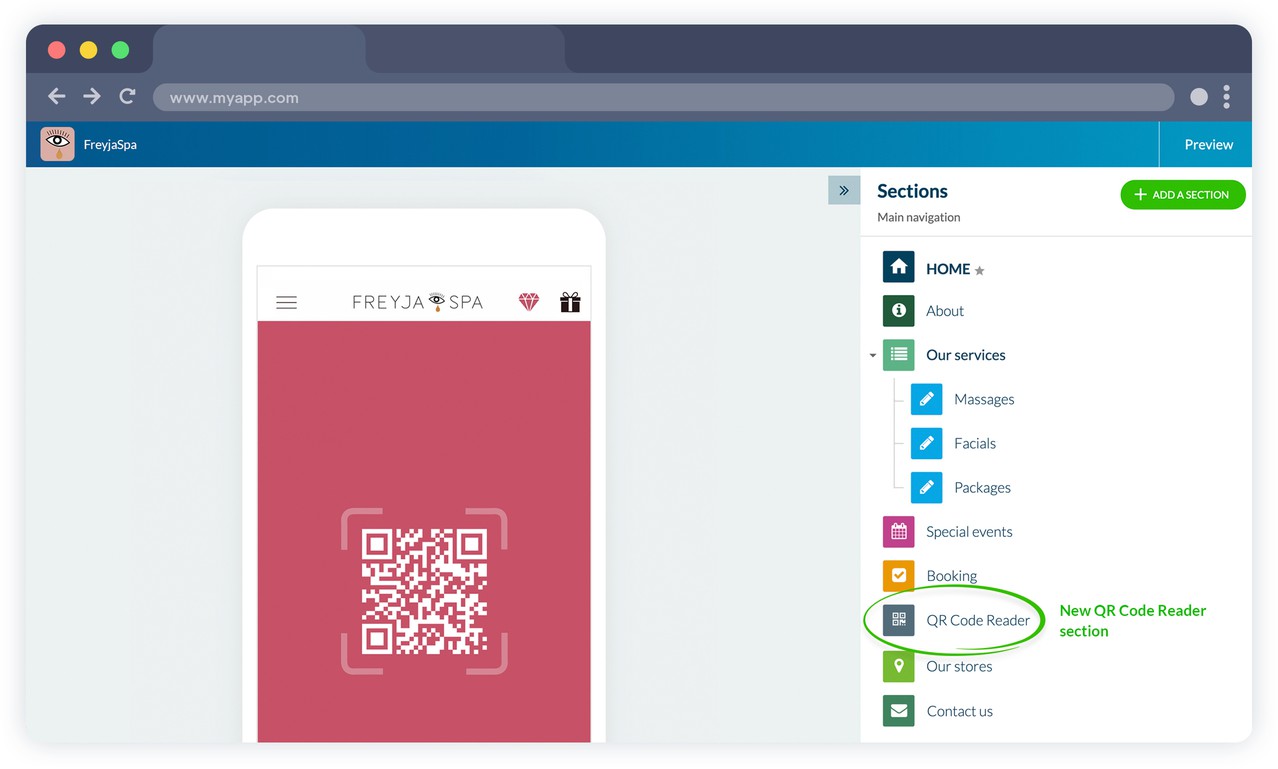Tap the gift icon in phone header

(570, 302)
